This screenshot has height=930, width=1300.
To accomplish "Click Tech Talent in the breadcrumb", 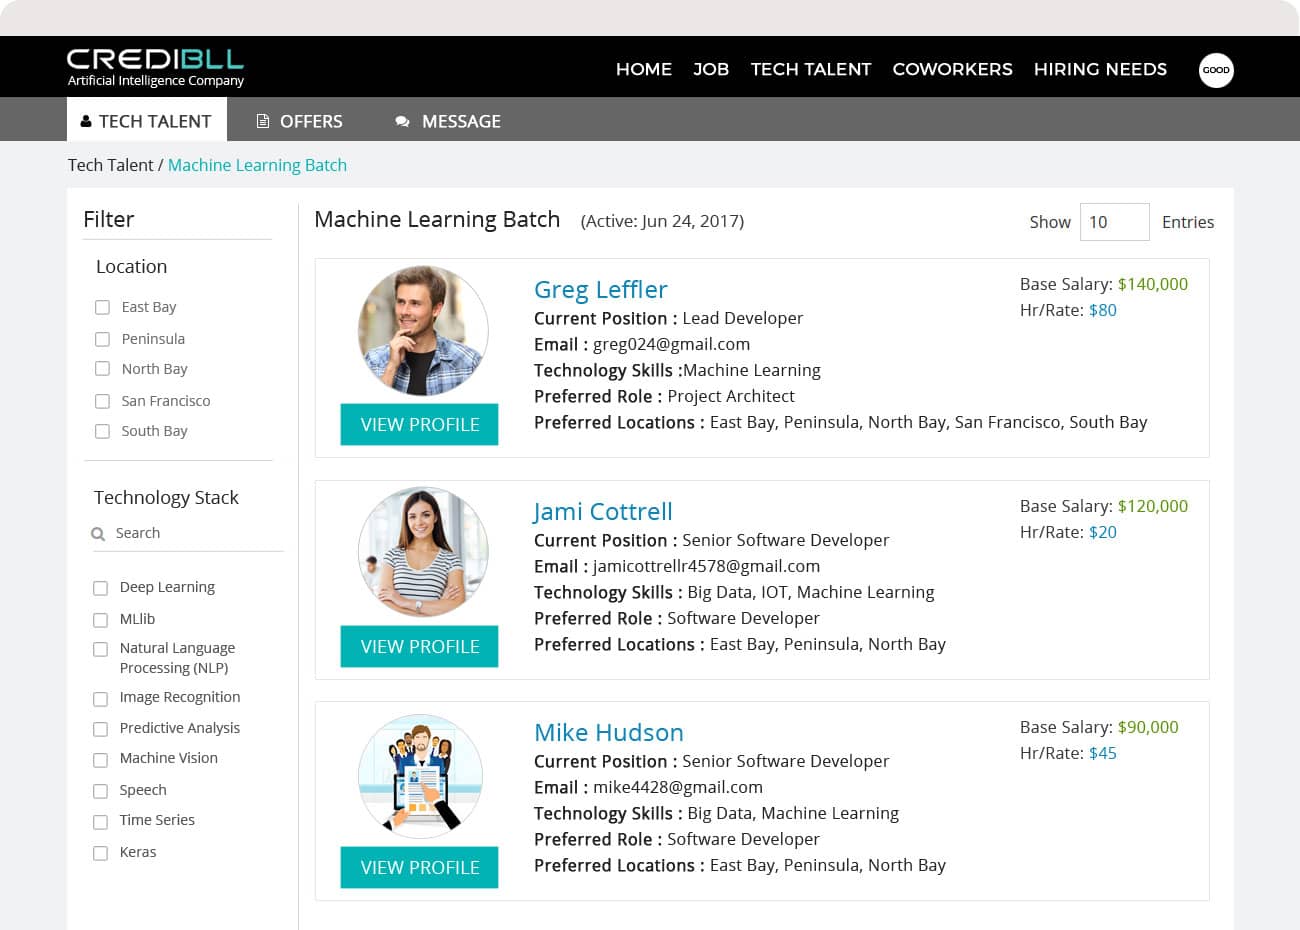I will (110, 165).
